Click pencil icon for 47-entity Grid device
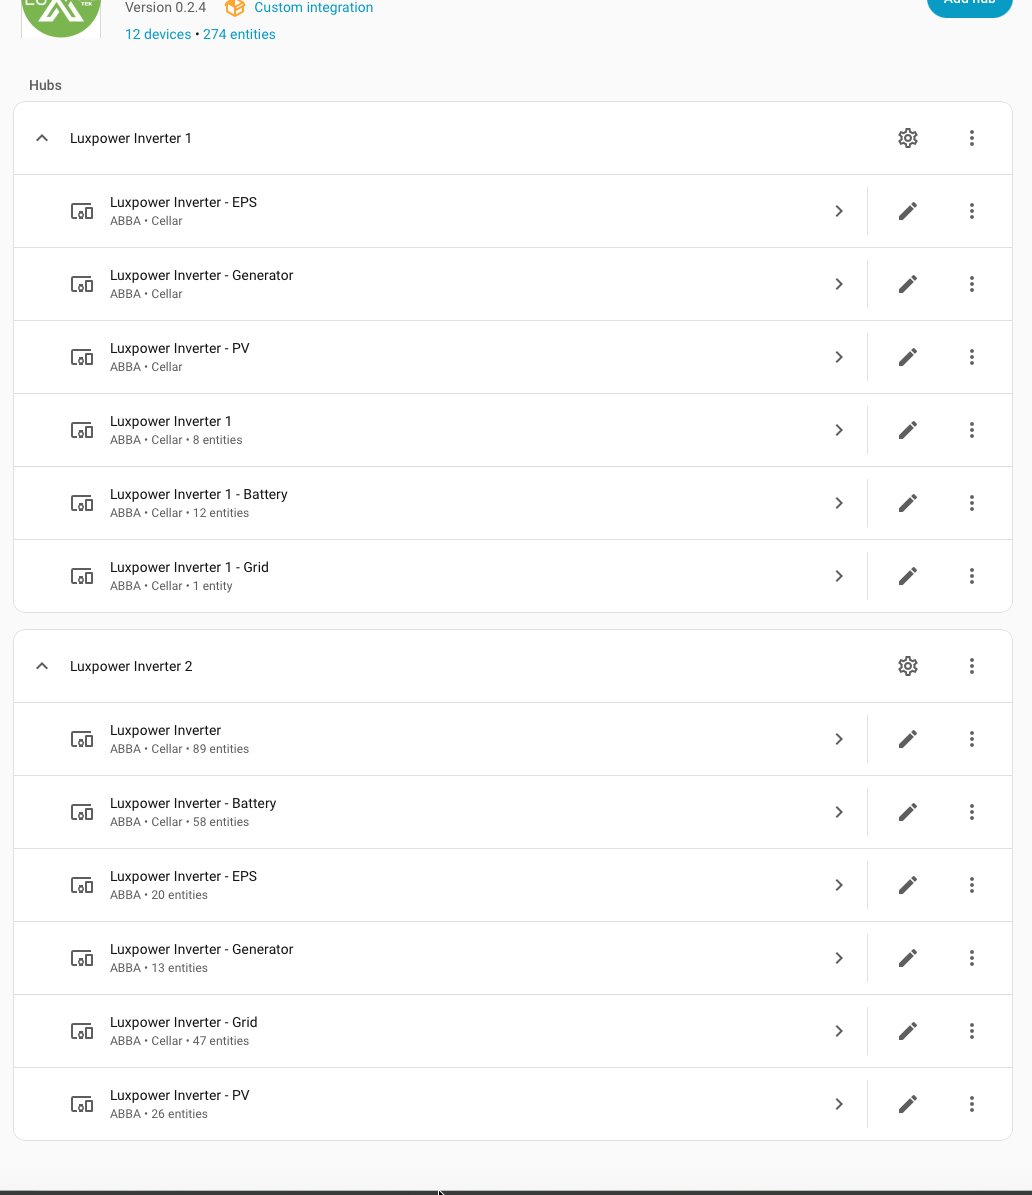The height and width of the screenshot is (1195, 1032). [908, 1031]
